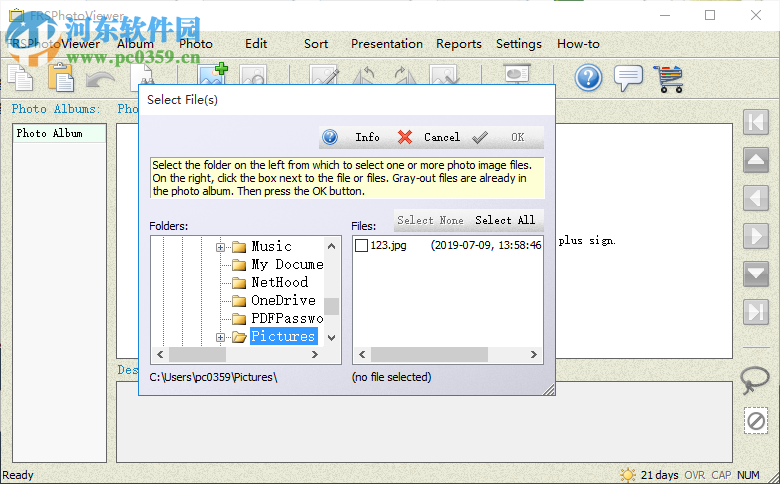Screen dimensions: 780x484
Task: Jump to last photo navigation button
Action: click(756, 312)
